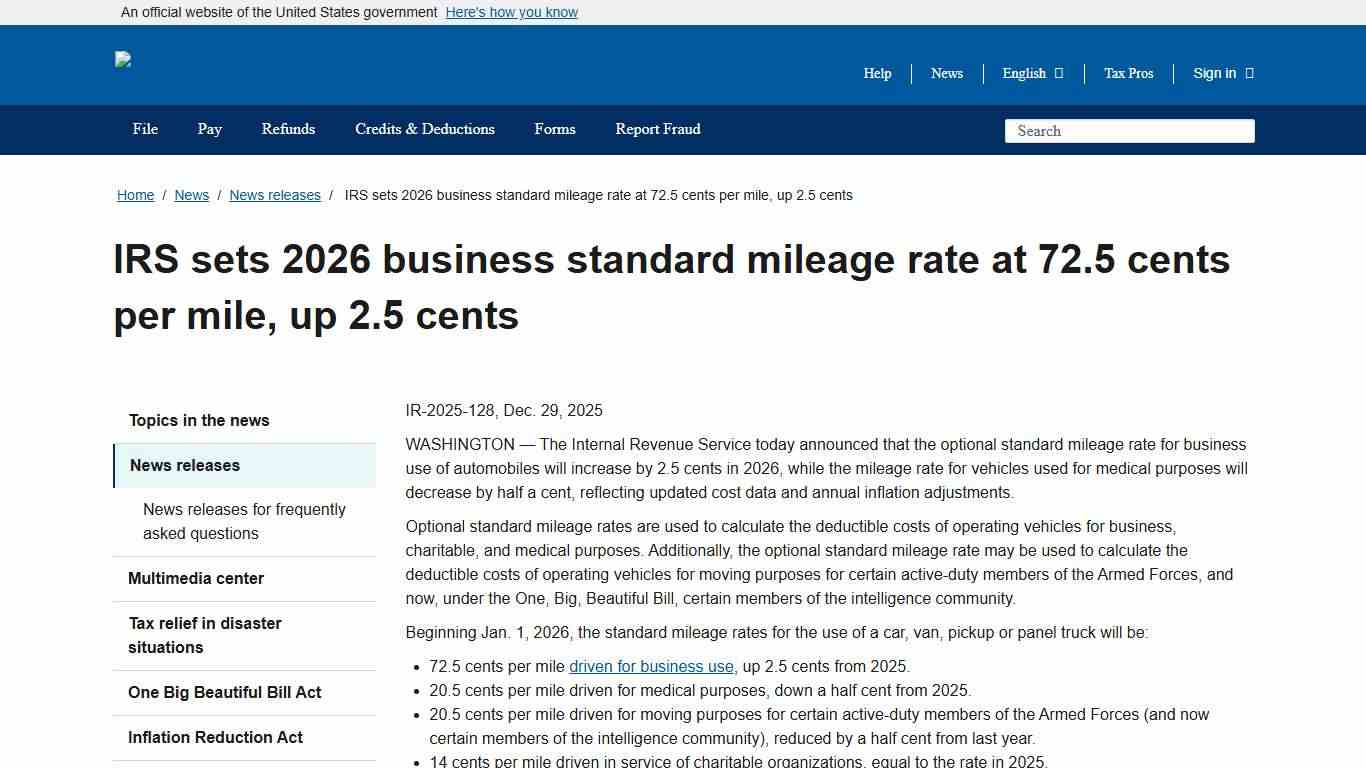Open the driven for business use link
This screenshot has height=768, width=1366.
tap(650, 666)
